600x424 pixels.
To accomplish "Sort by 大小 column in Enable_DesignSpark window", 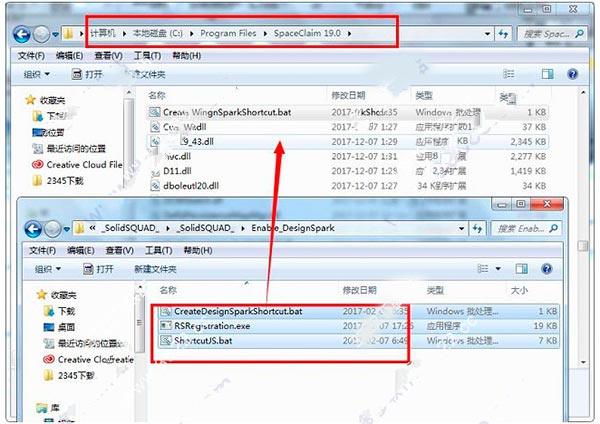I will (x=519, y=290).
